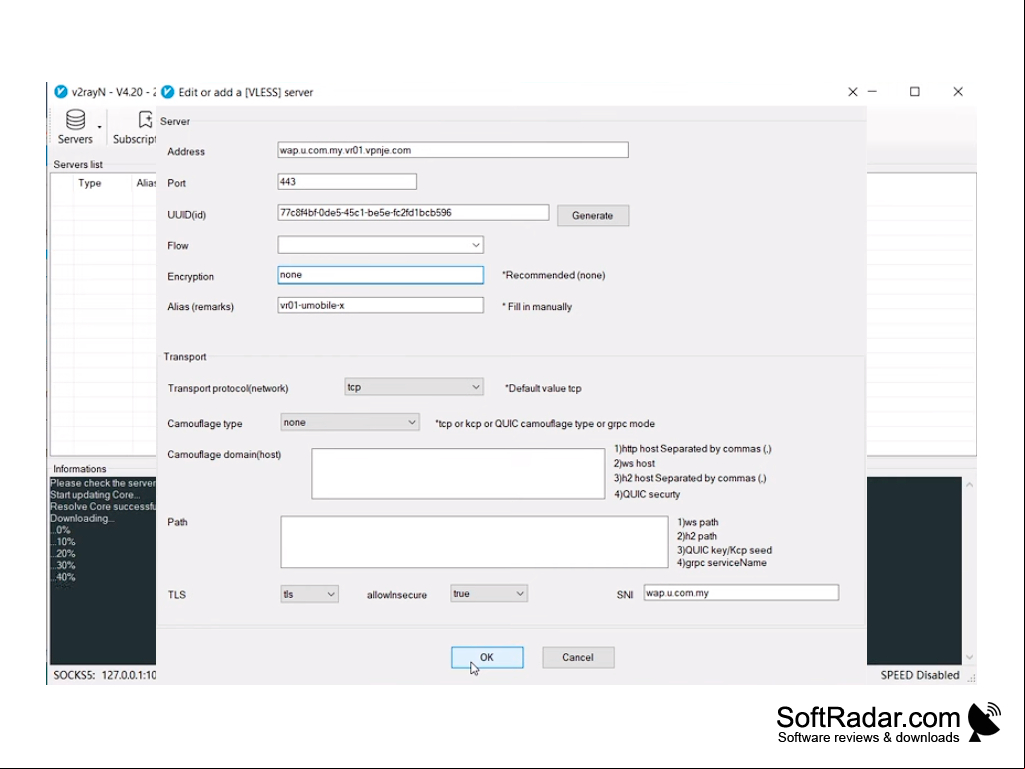
Task: Open the Transport protocol dropdown set to tcp
Action: point(414,387)
